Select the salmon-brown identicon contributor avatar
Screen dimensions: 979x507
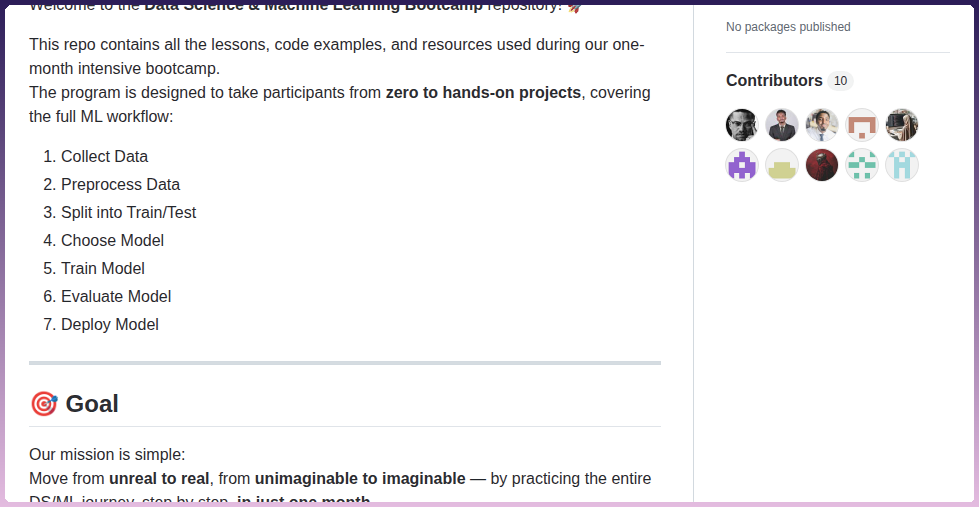(862, 125)
